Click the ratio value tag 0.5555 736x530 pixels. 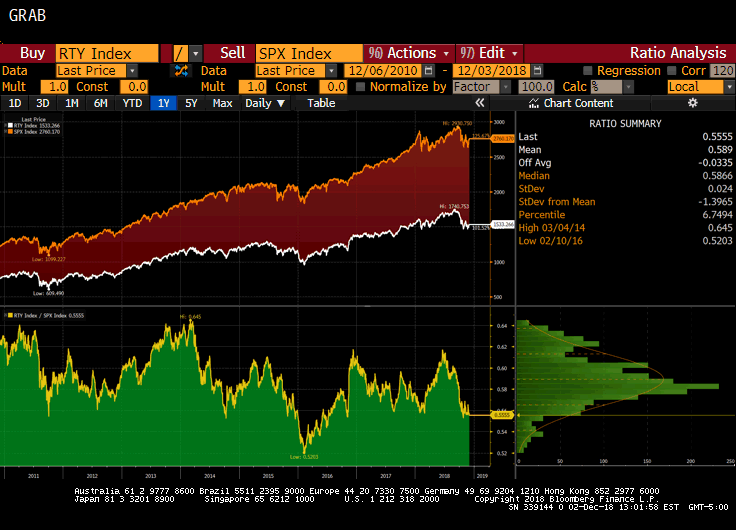tap(502, 415)
